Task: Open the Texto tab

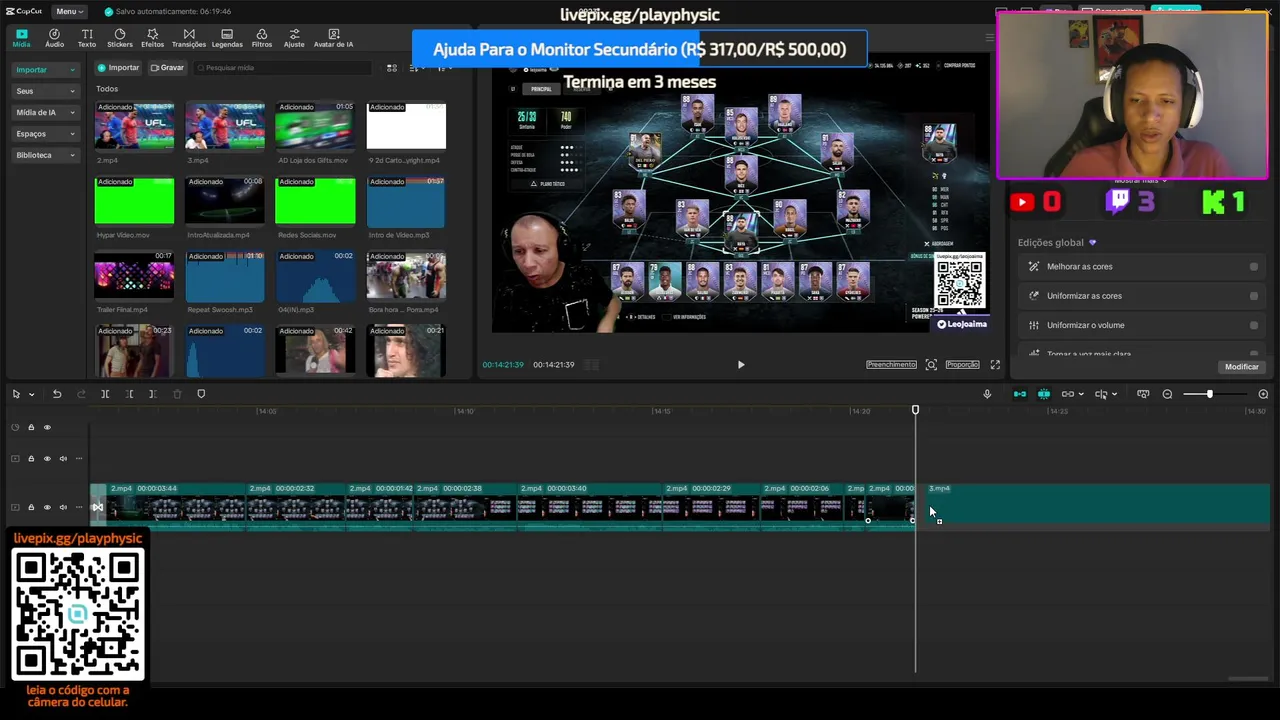Action: [x=87, y=38]
